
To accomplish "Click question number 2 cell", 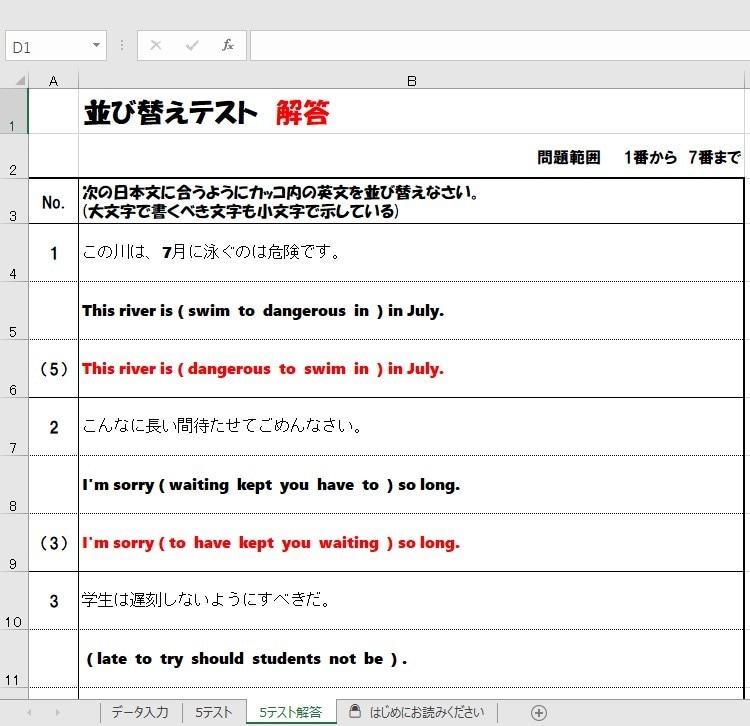I will click(53, 427).
